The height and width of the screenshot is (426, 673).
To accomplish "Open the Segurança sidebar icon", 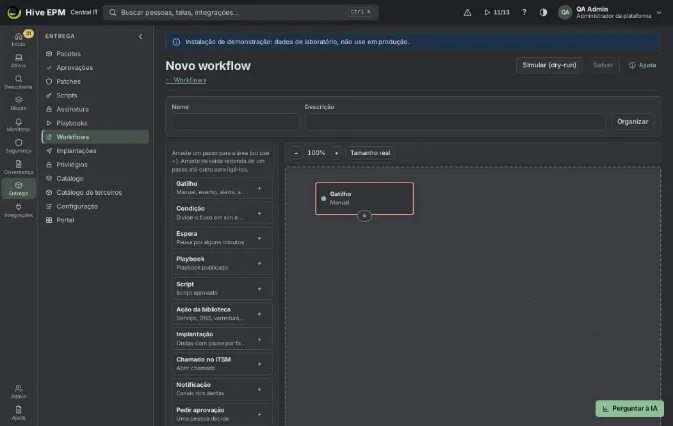I will pos(18,146).
